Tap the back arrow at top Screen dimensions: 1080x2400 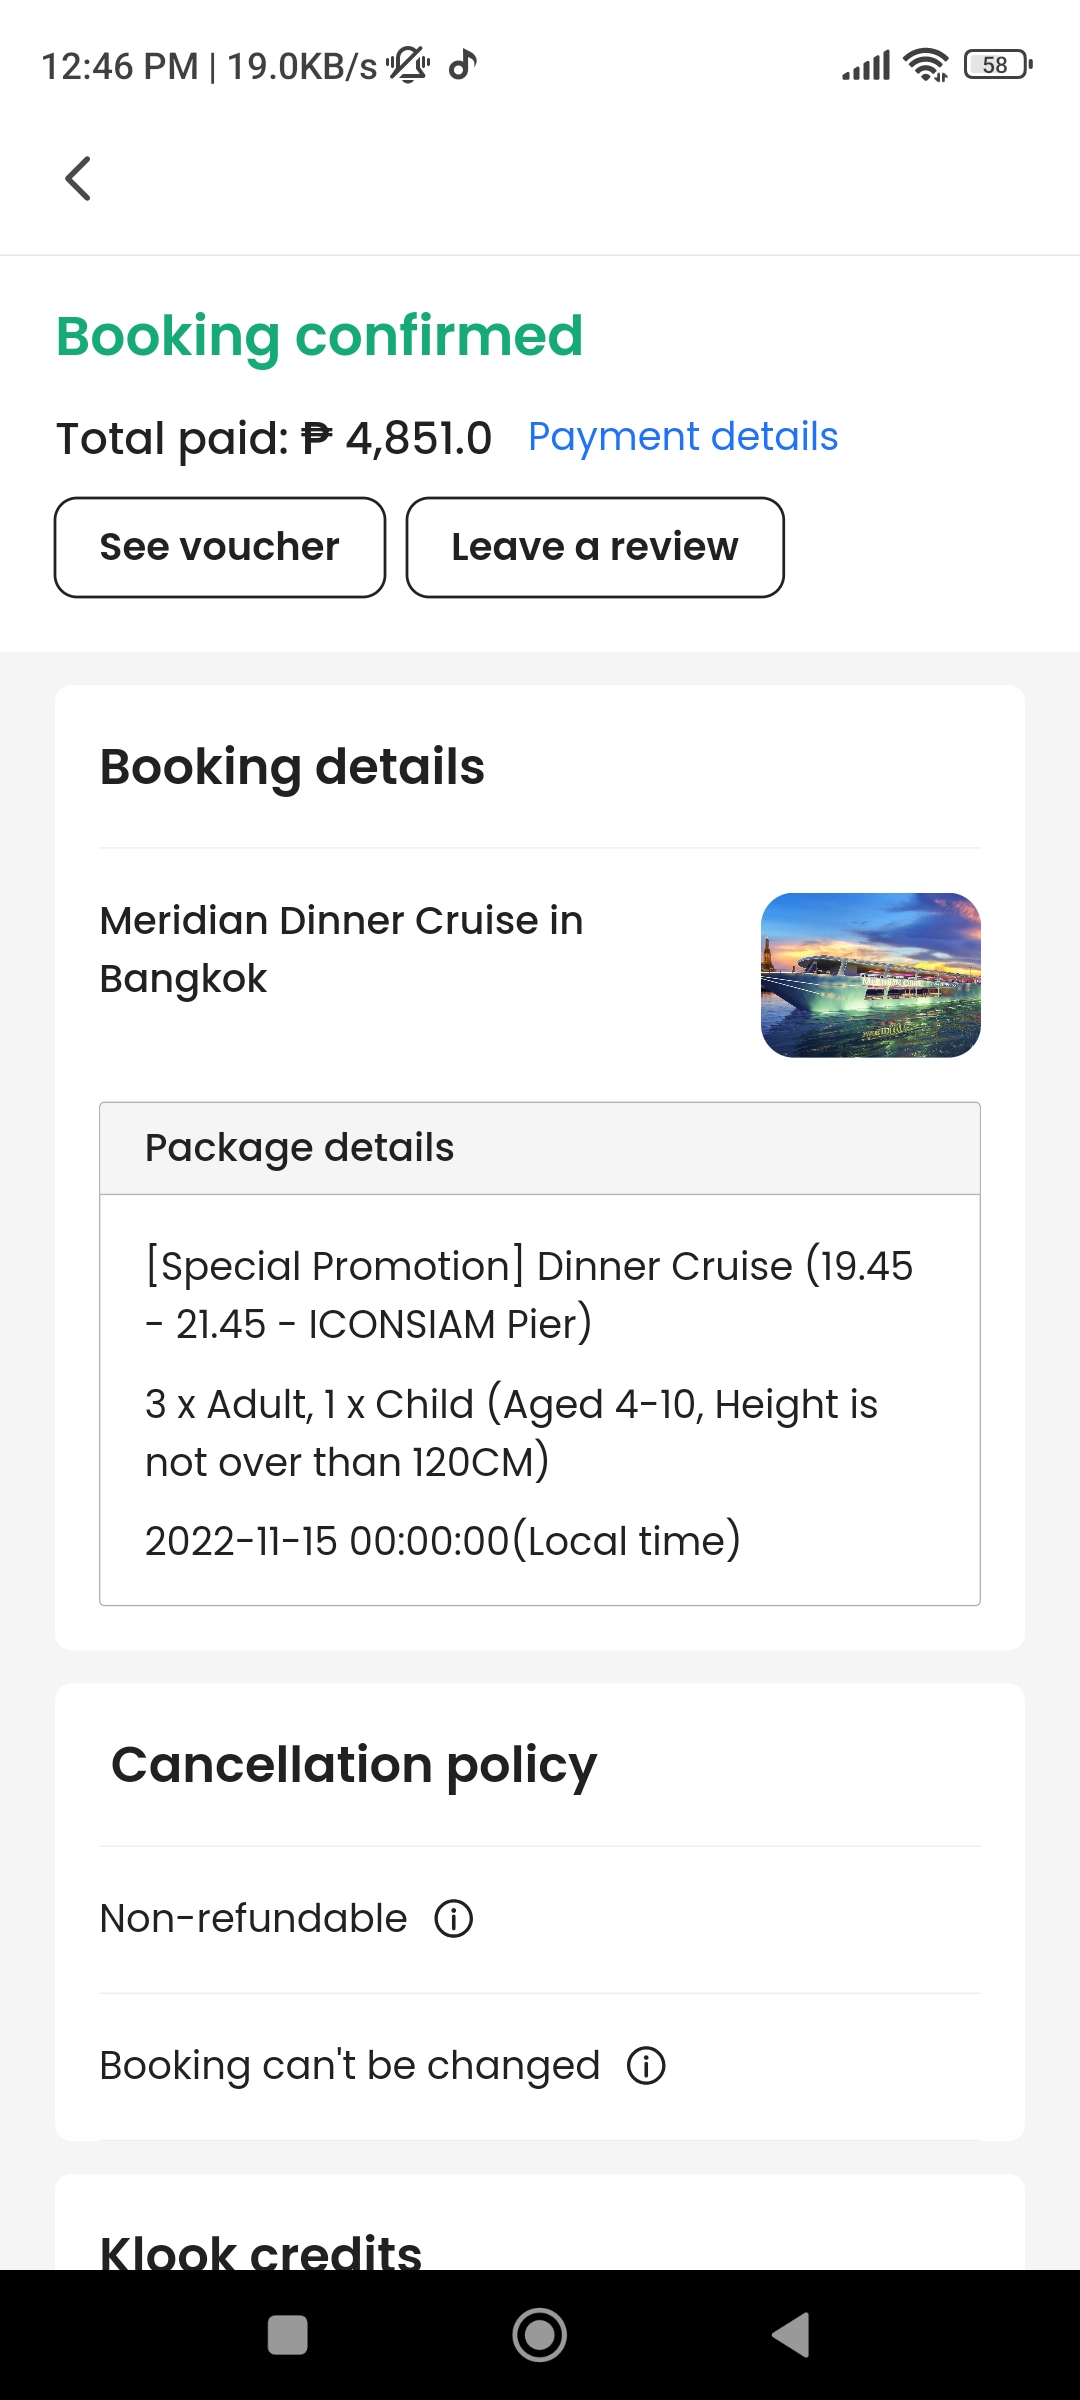tap(78, 179)
